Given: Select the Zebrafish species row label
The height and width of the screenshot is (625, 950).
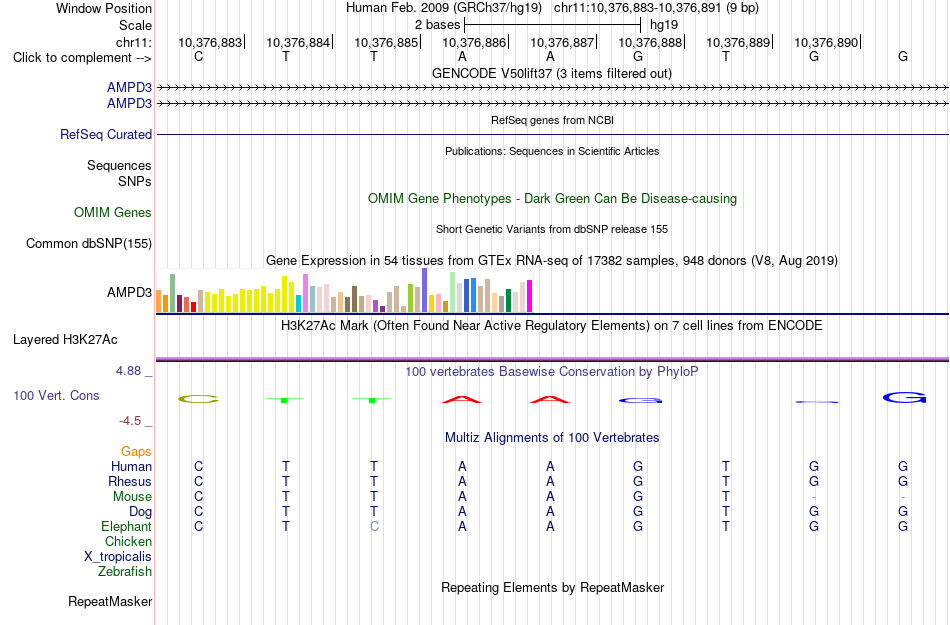Looking at the screenshot, I should pos(125,571).
